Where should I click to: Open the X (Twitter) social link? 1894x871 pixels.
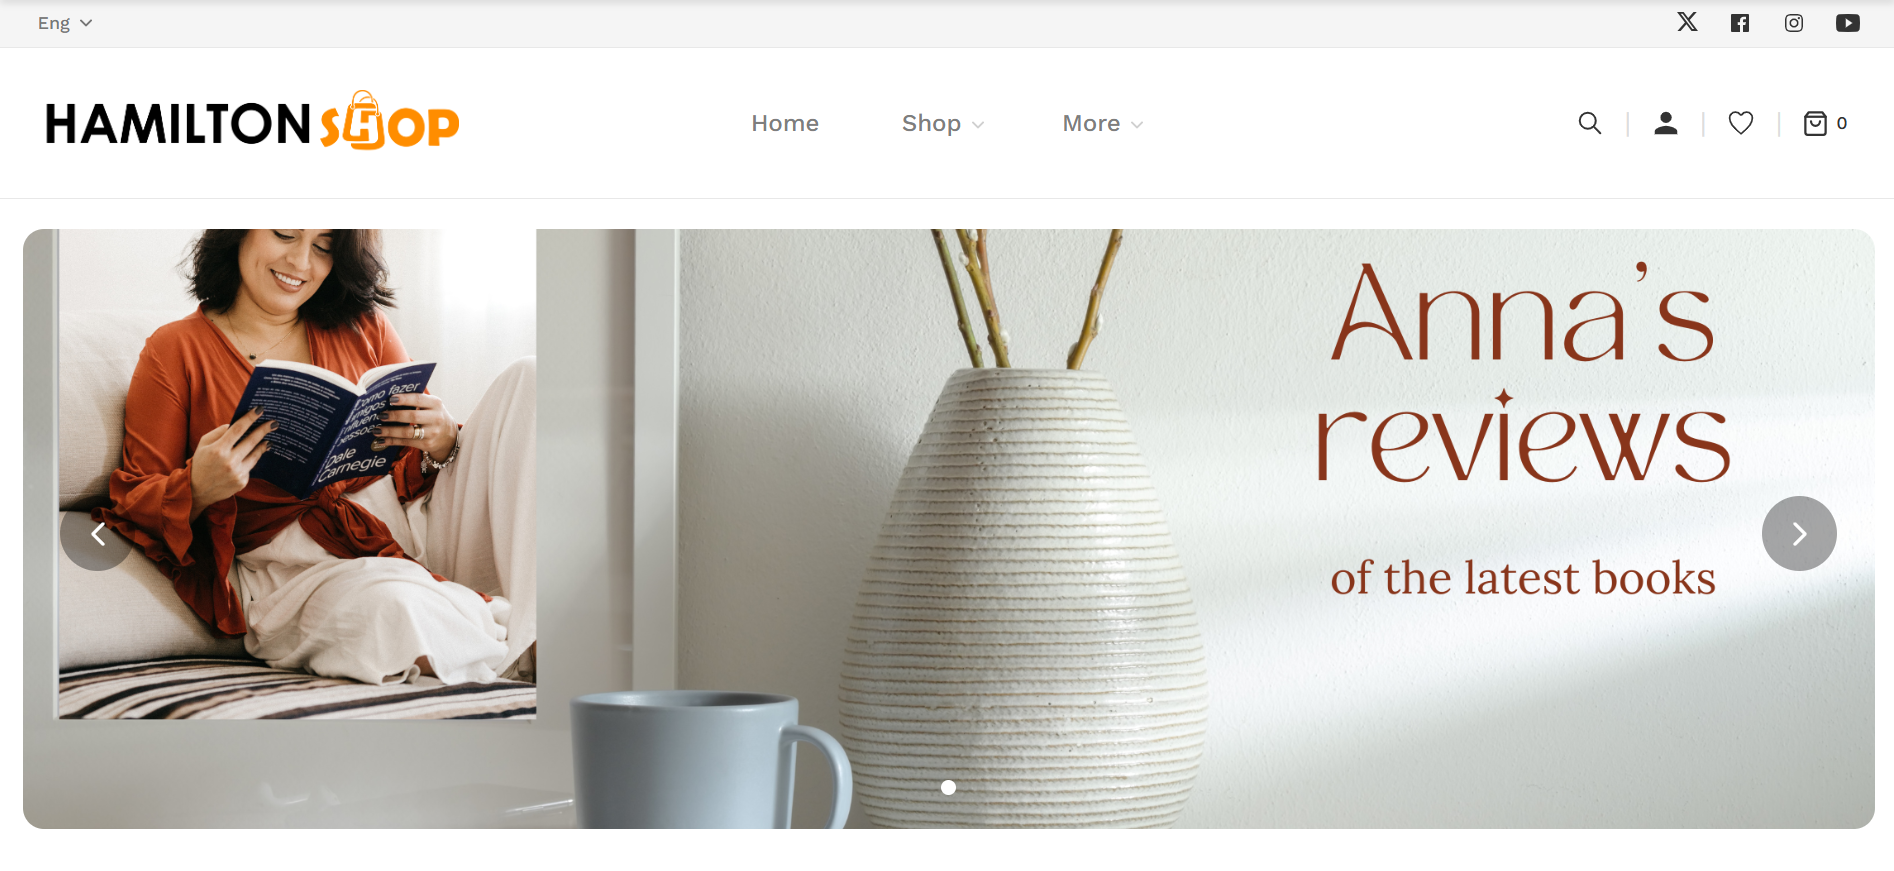pyautogui.click(x=1687, y=22)
